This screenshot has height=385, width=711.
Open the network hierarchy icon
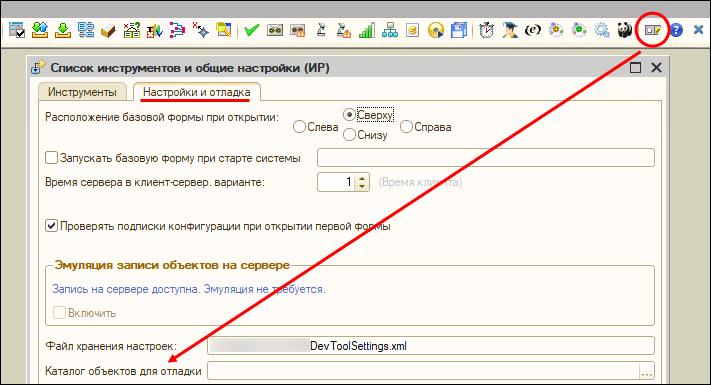[390, 30]
